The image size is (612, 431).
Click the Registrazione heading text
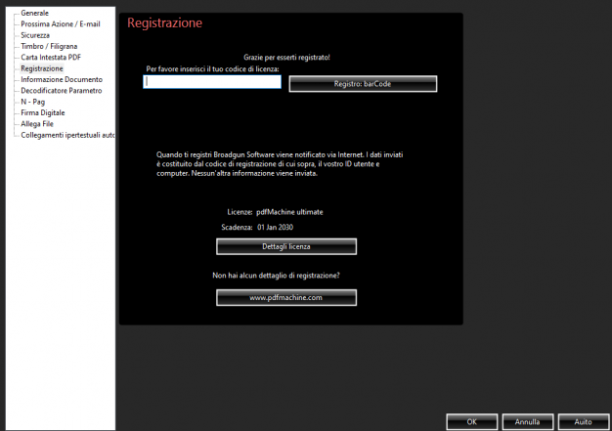pos(165,23)
